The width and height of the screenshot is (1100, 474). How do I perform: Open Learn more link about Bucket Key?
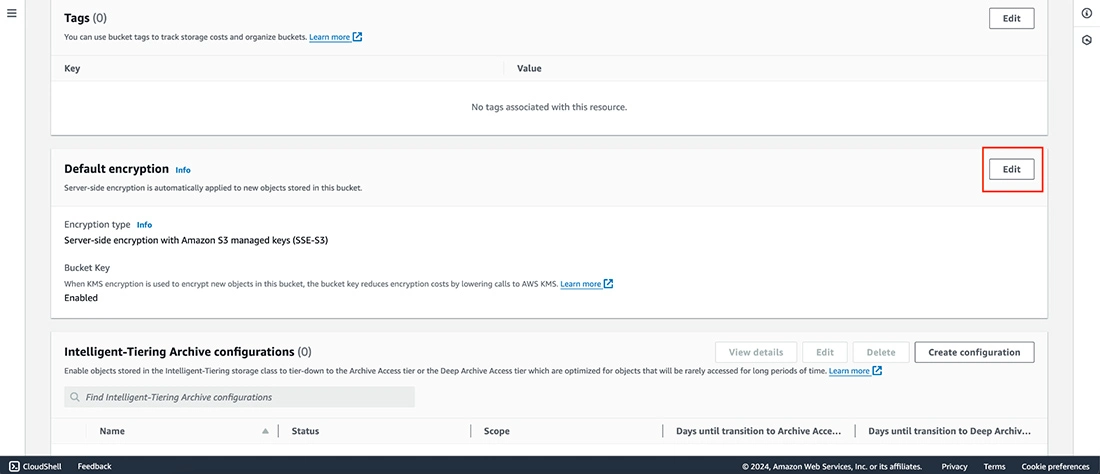pyautogui.click(x=581, y=284)
